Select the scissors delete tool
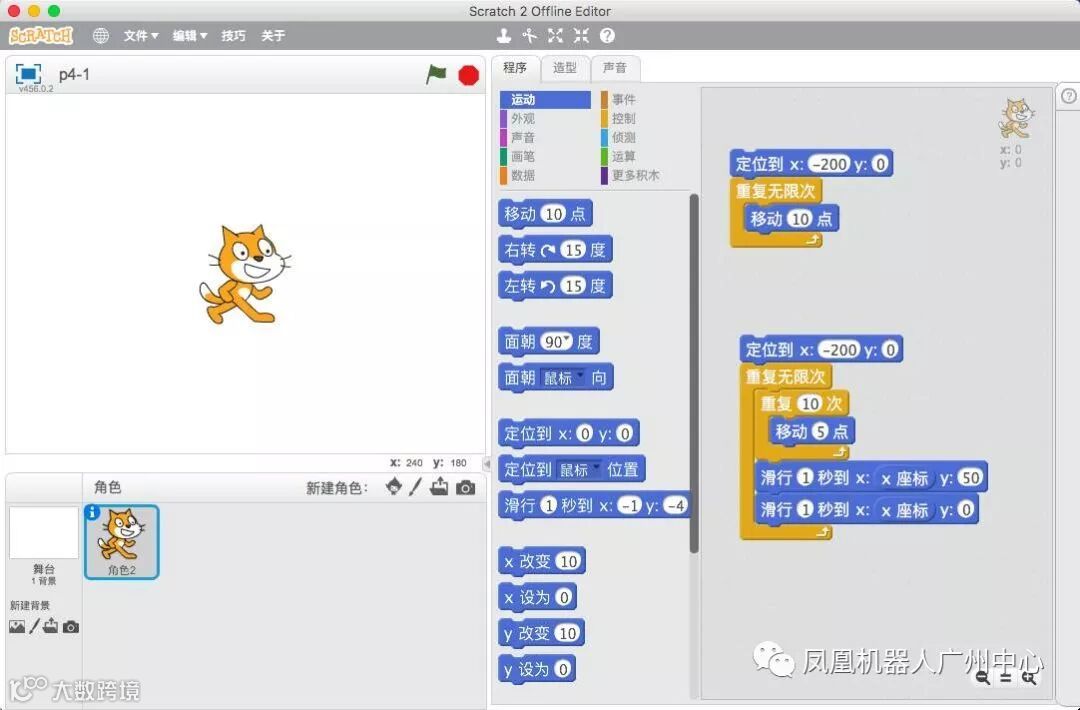The height and width of the screenshot is (710, 1080). point(529,36)
